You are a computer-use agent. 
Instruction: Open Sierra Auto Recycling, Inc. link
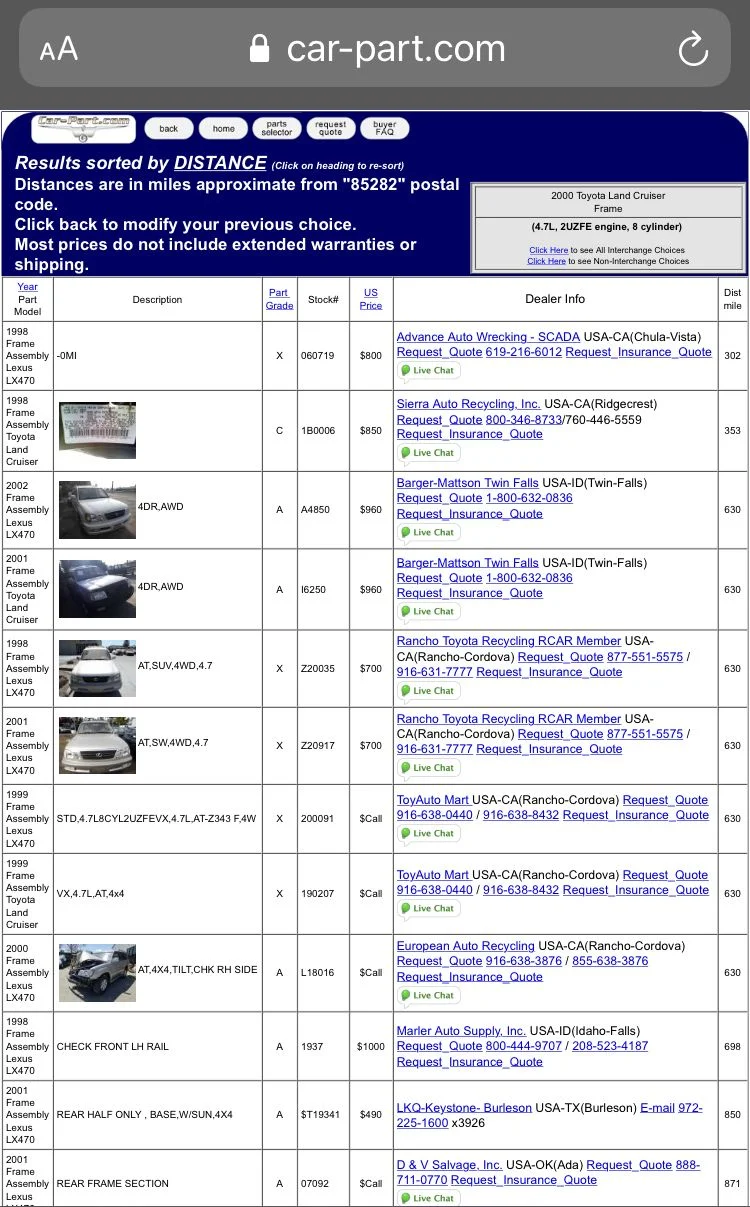(x=469, y=404)
